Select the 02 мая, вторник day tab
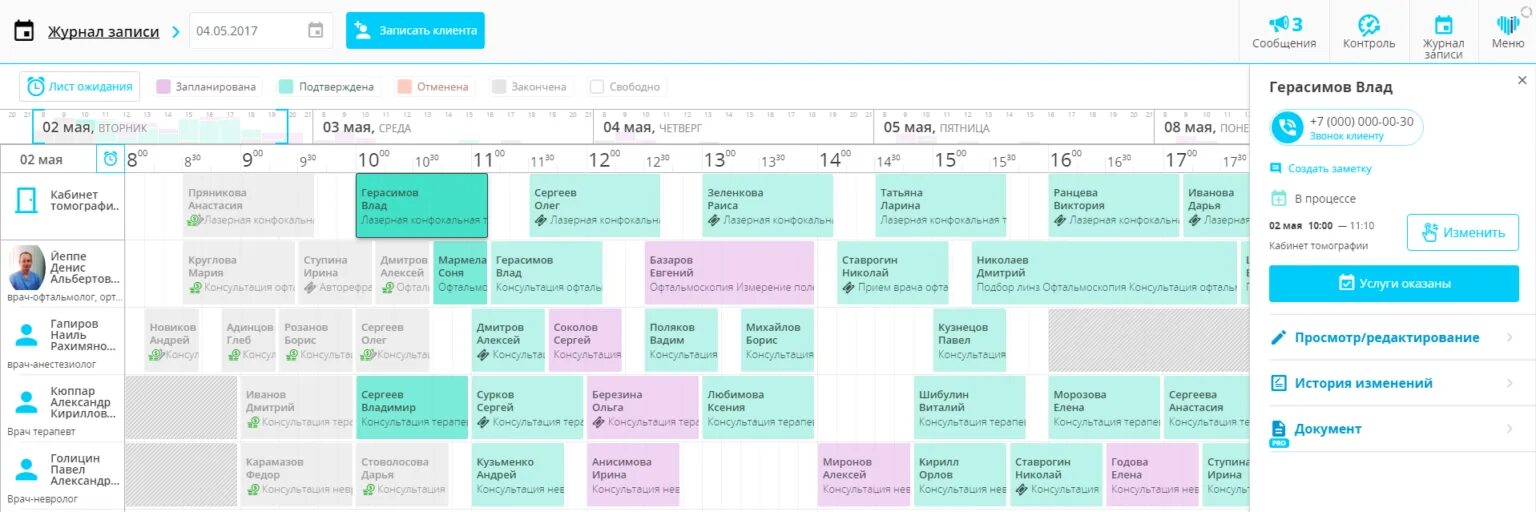The height and width of the screenshot is (512, 1536). pos(160,127)
